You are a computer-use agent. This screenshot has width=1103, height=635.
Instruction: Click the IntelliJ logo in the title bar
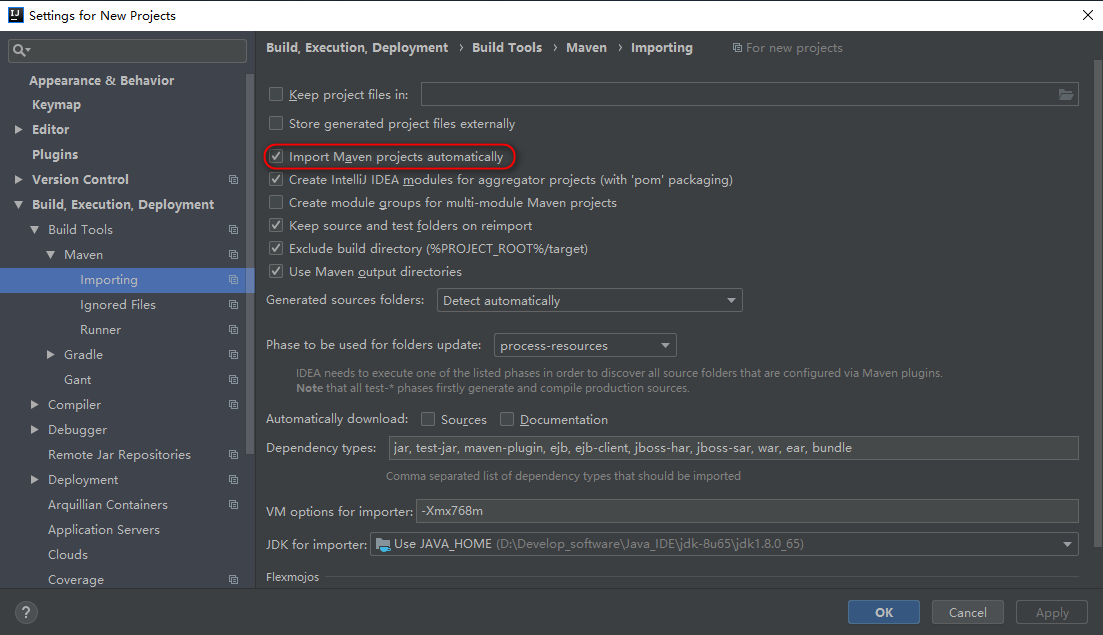click(15, 15)
